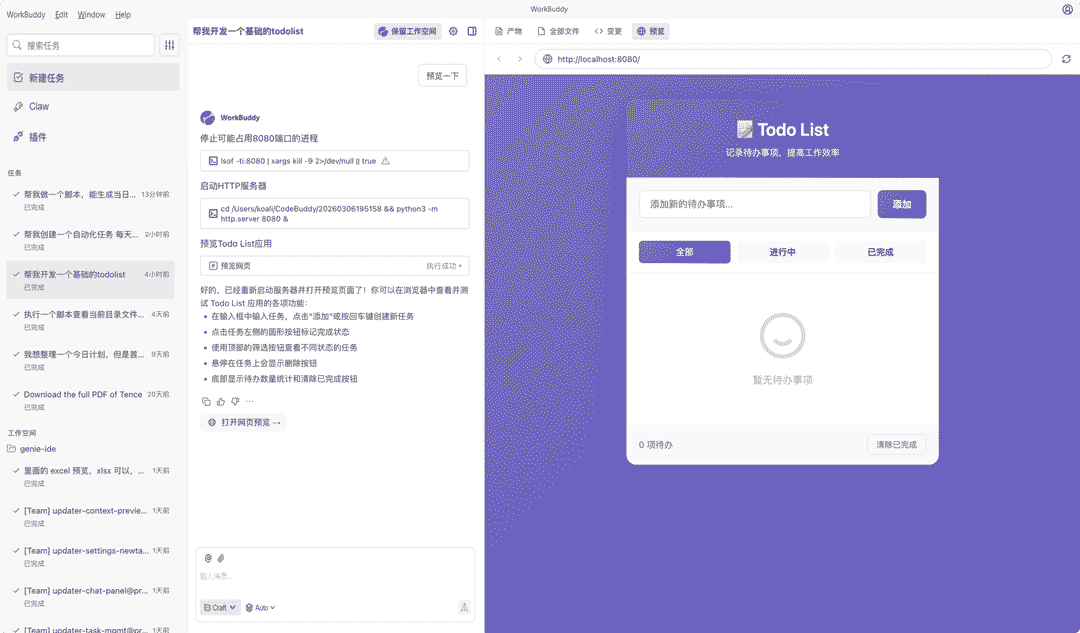Screen dimensions: 1080x633
Task: Give a thumbs up to the response
Action: [x=220, y=401]
